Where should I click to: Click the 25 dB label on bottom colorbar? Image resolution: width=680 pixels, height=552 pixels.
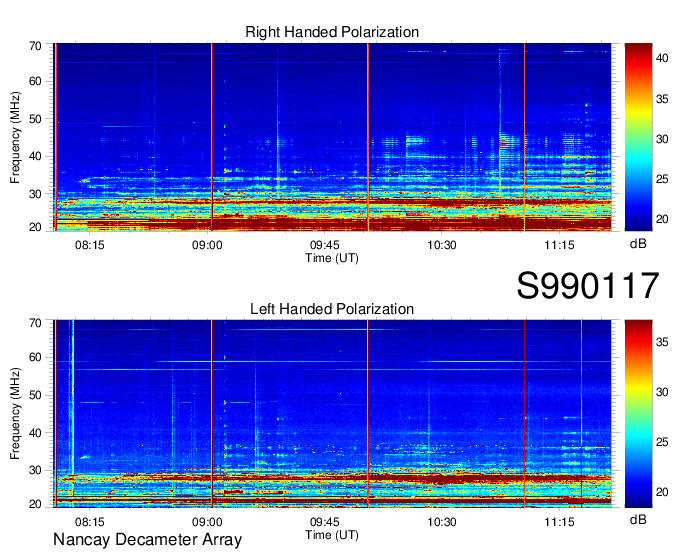[x=662, y=442]
